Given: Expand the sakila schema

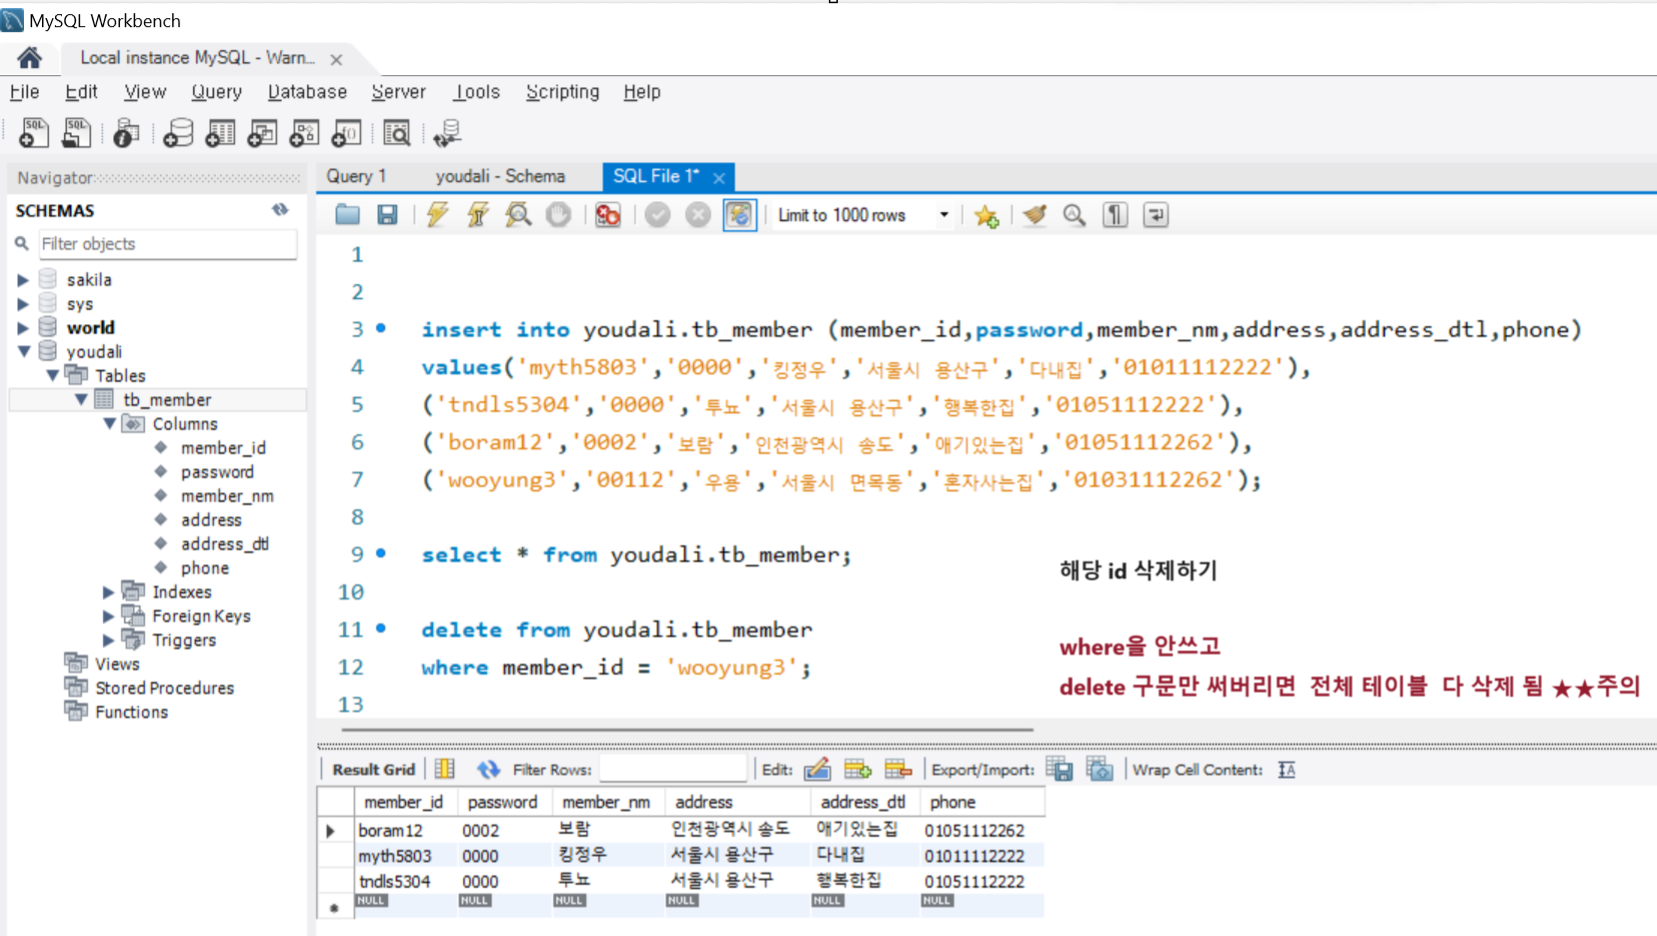Looking at the screenshot, I should [x=23, y=280].
